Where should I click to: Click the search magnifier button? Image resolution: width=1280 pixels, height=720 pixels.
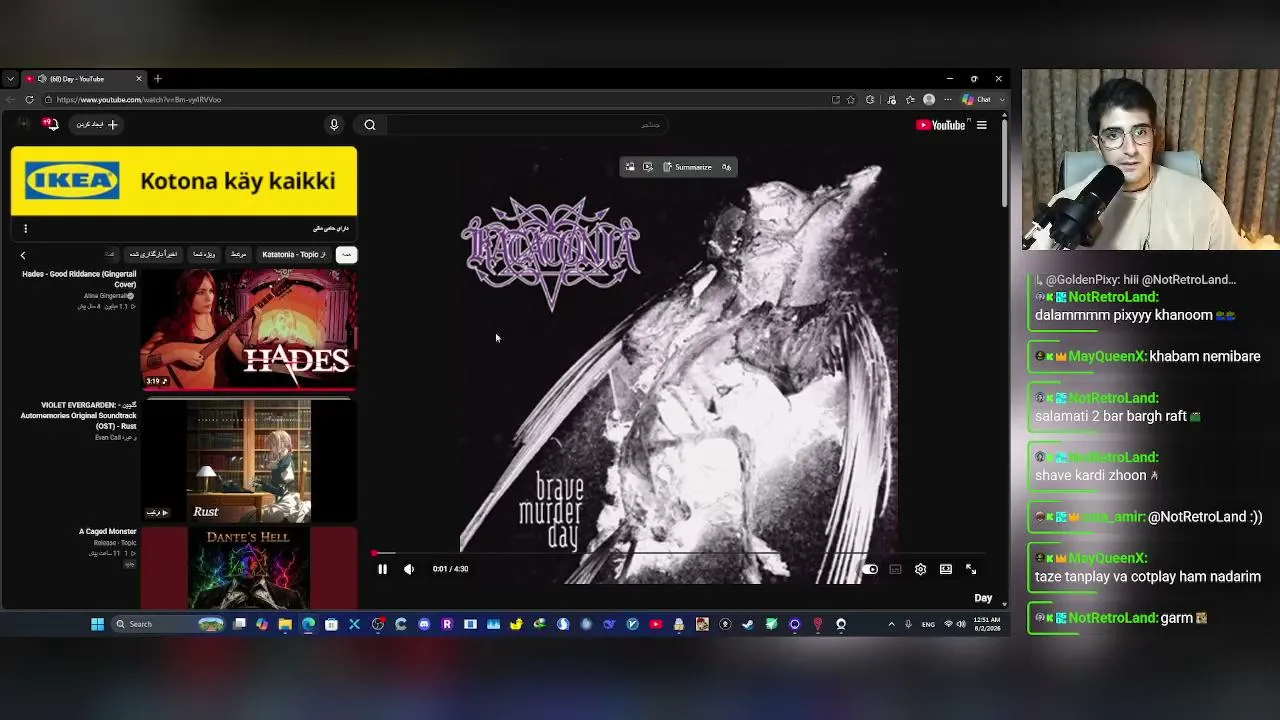coord(370,125)
